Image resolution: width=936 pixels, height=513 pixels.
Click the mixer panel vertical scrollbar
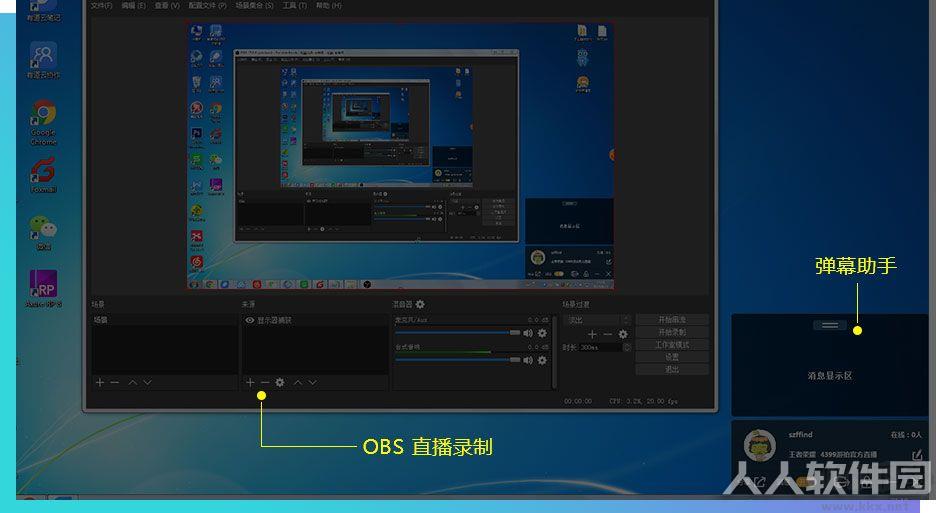(x=555, y=351)
